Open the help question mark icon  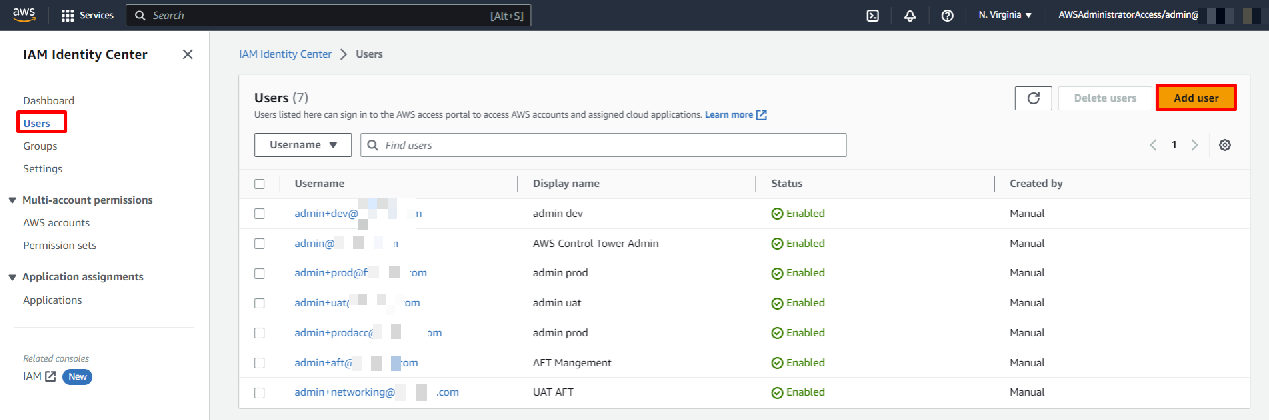coord(947,16)
